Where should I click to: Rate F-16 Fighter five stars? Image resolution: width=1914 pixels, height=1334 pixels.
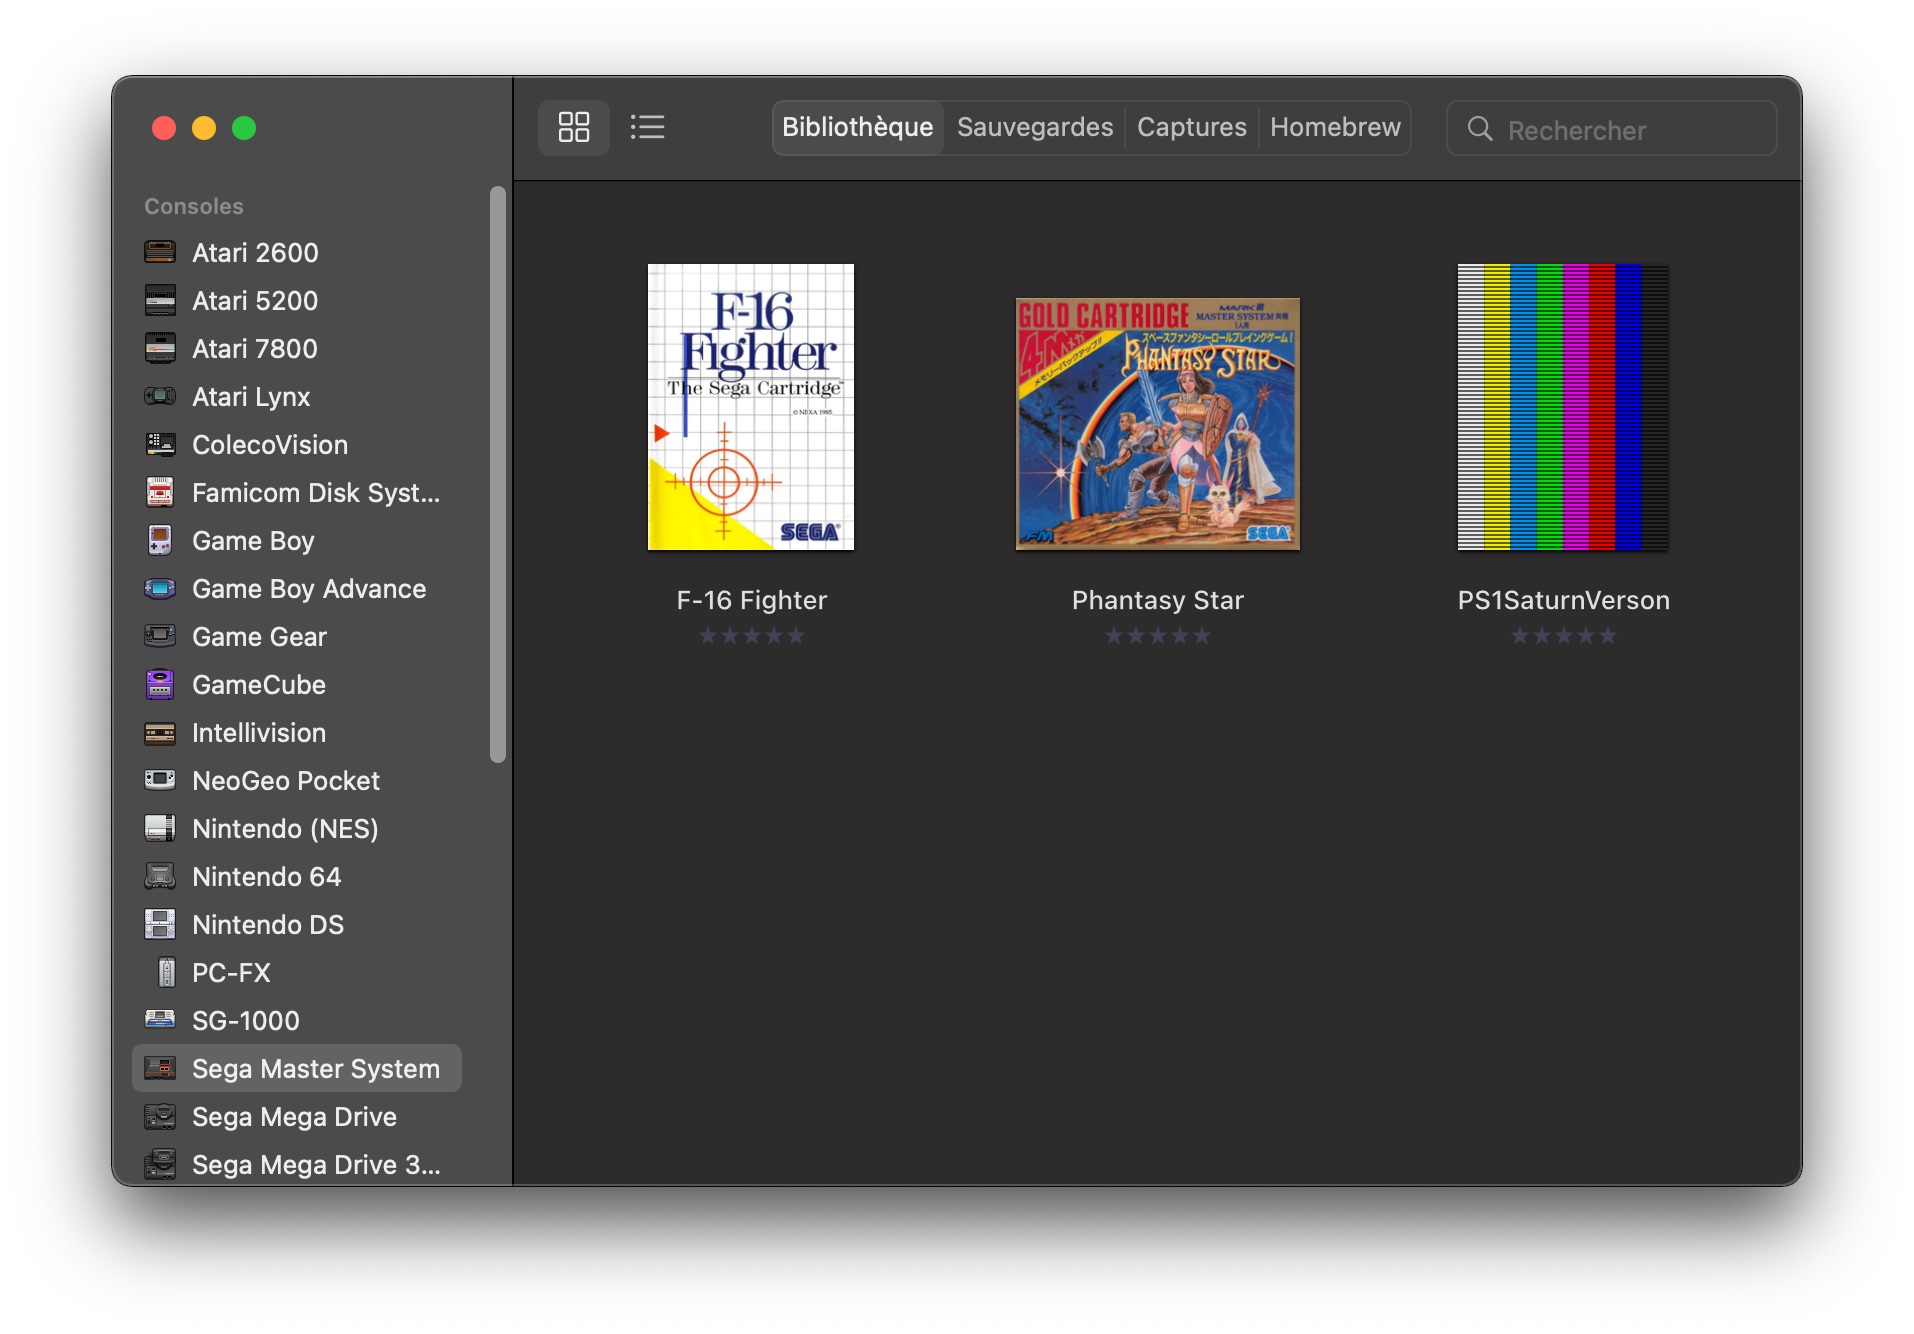tap(796, 636)
